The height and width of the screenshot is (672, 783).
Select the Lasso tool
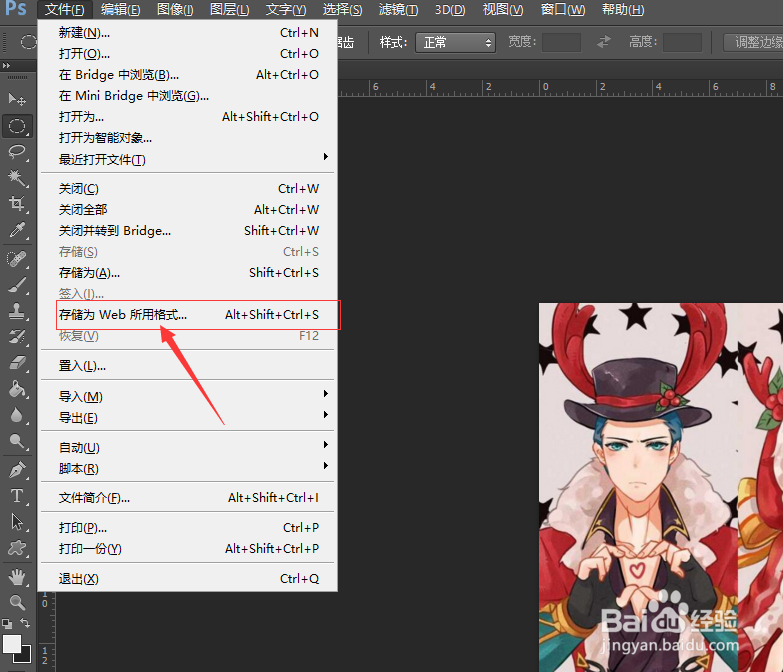(x=17, y=151)
